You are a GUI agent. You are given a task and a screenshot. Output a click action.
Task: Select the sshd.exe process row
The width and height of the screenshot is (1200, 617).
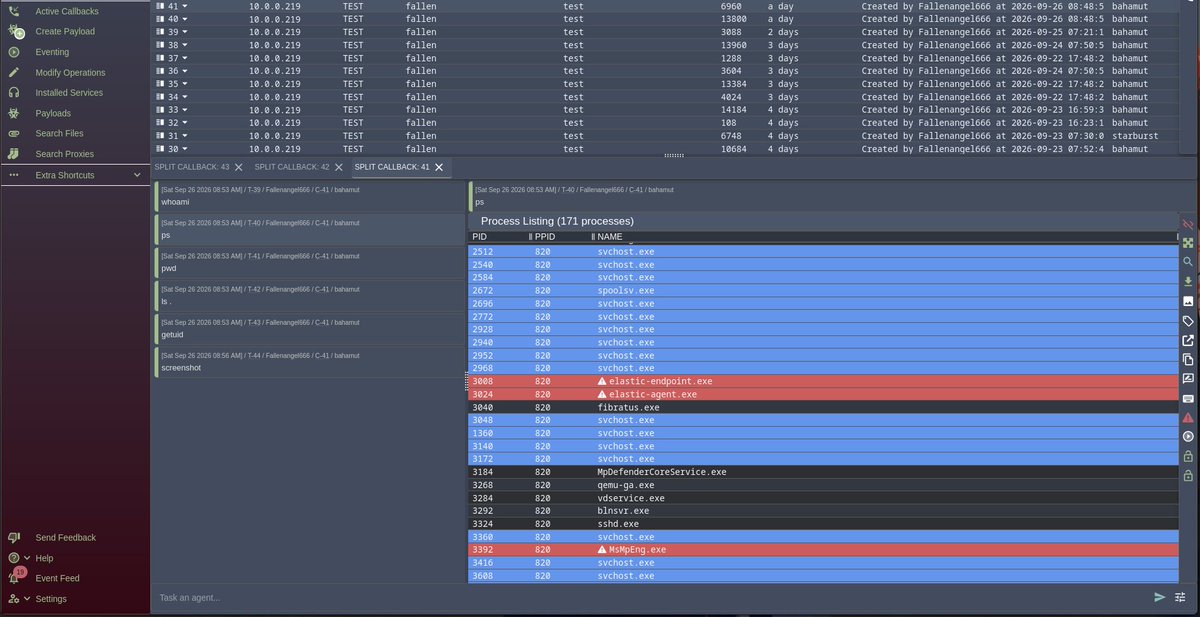click(823, 524)
